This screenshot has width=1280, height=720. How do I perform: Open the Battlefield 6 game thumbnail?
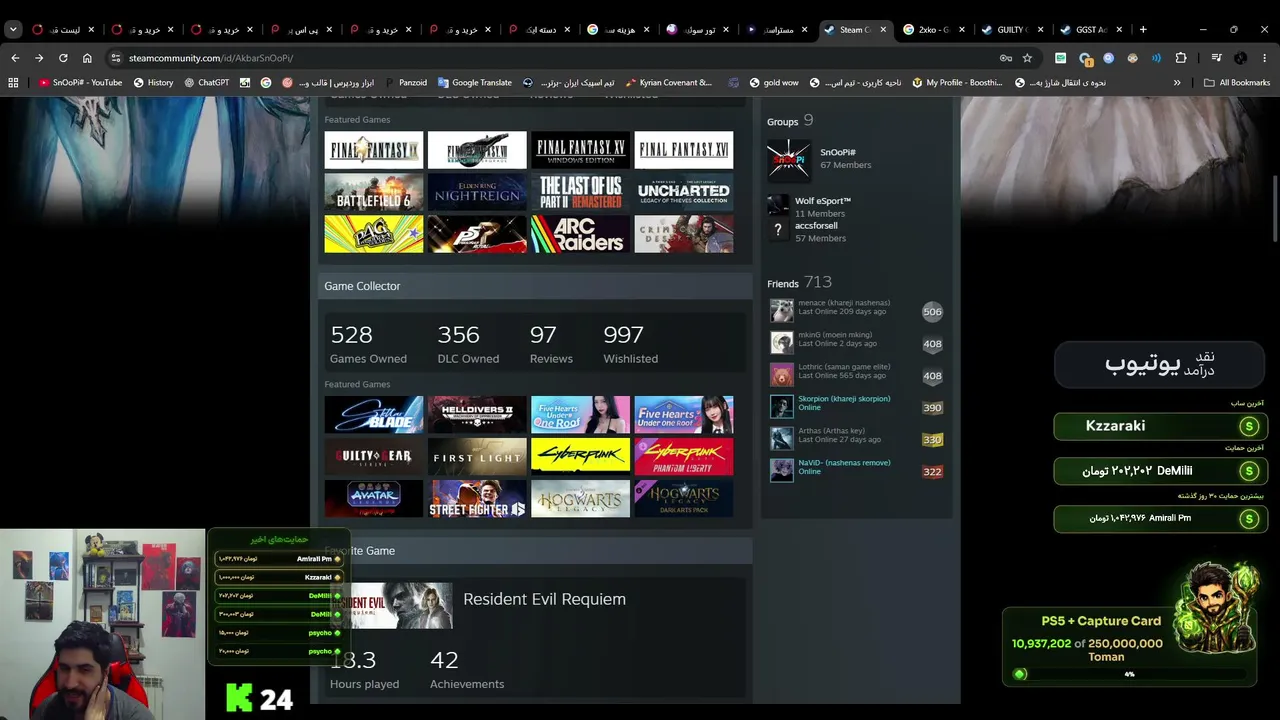pos(374,192)
